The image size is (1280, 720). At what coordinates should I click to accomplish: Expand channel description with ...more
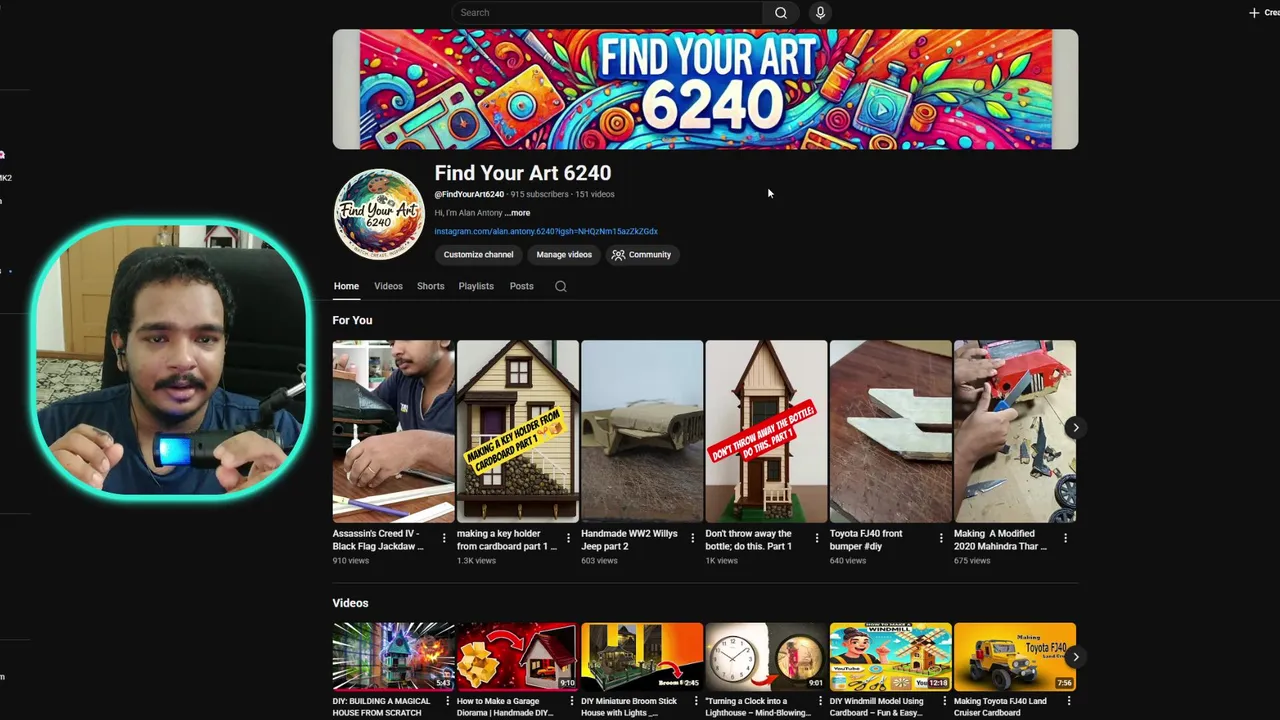[x=517, y=213]
